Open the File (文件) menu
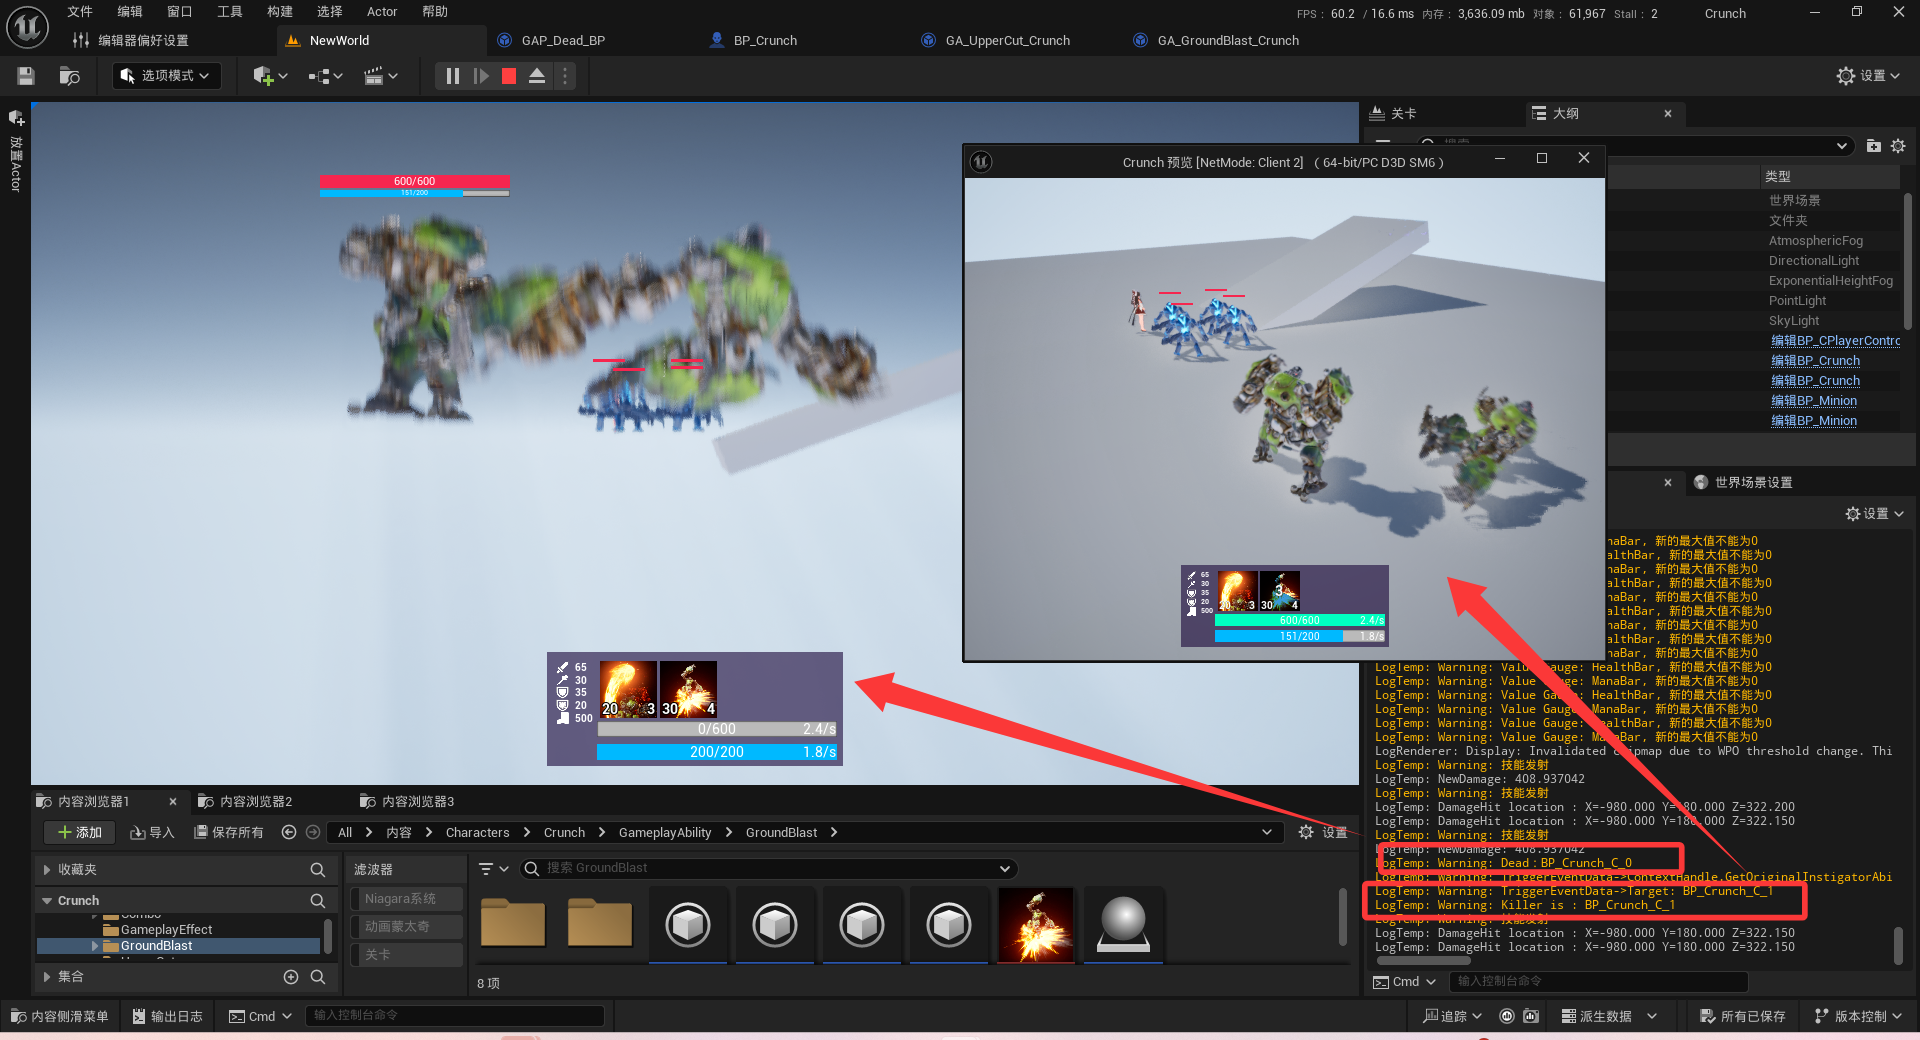 click(80, 12)
